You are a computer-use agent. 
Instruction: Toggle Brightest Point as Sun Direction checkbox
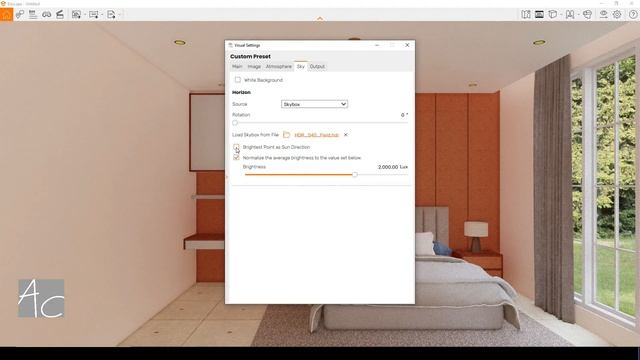pos(236,147)
